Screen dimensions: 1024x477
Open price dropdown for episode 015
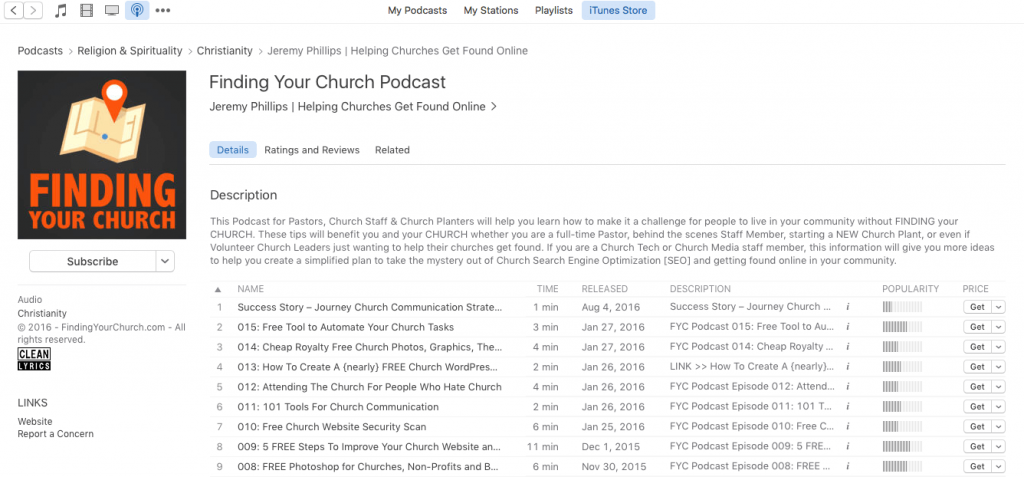pos(999,327)
